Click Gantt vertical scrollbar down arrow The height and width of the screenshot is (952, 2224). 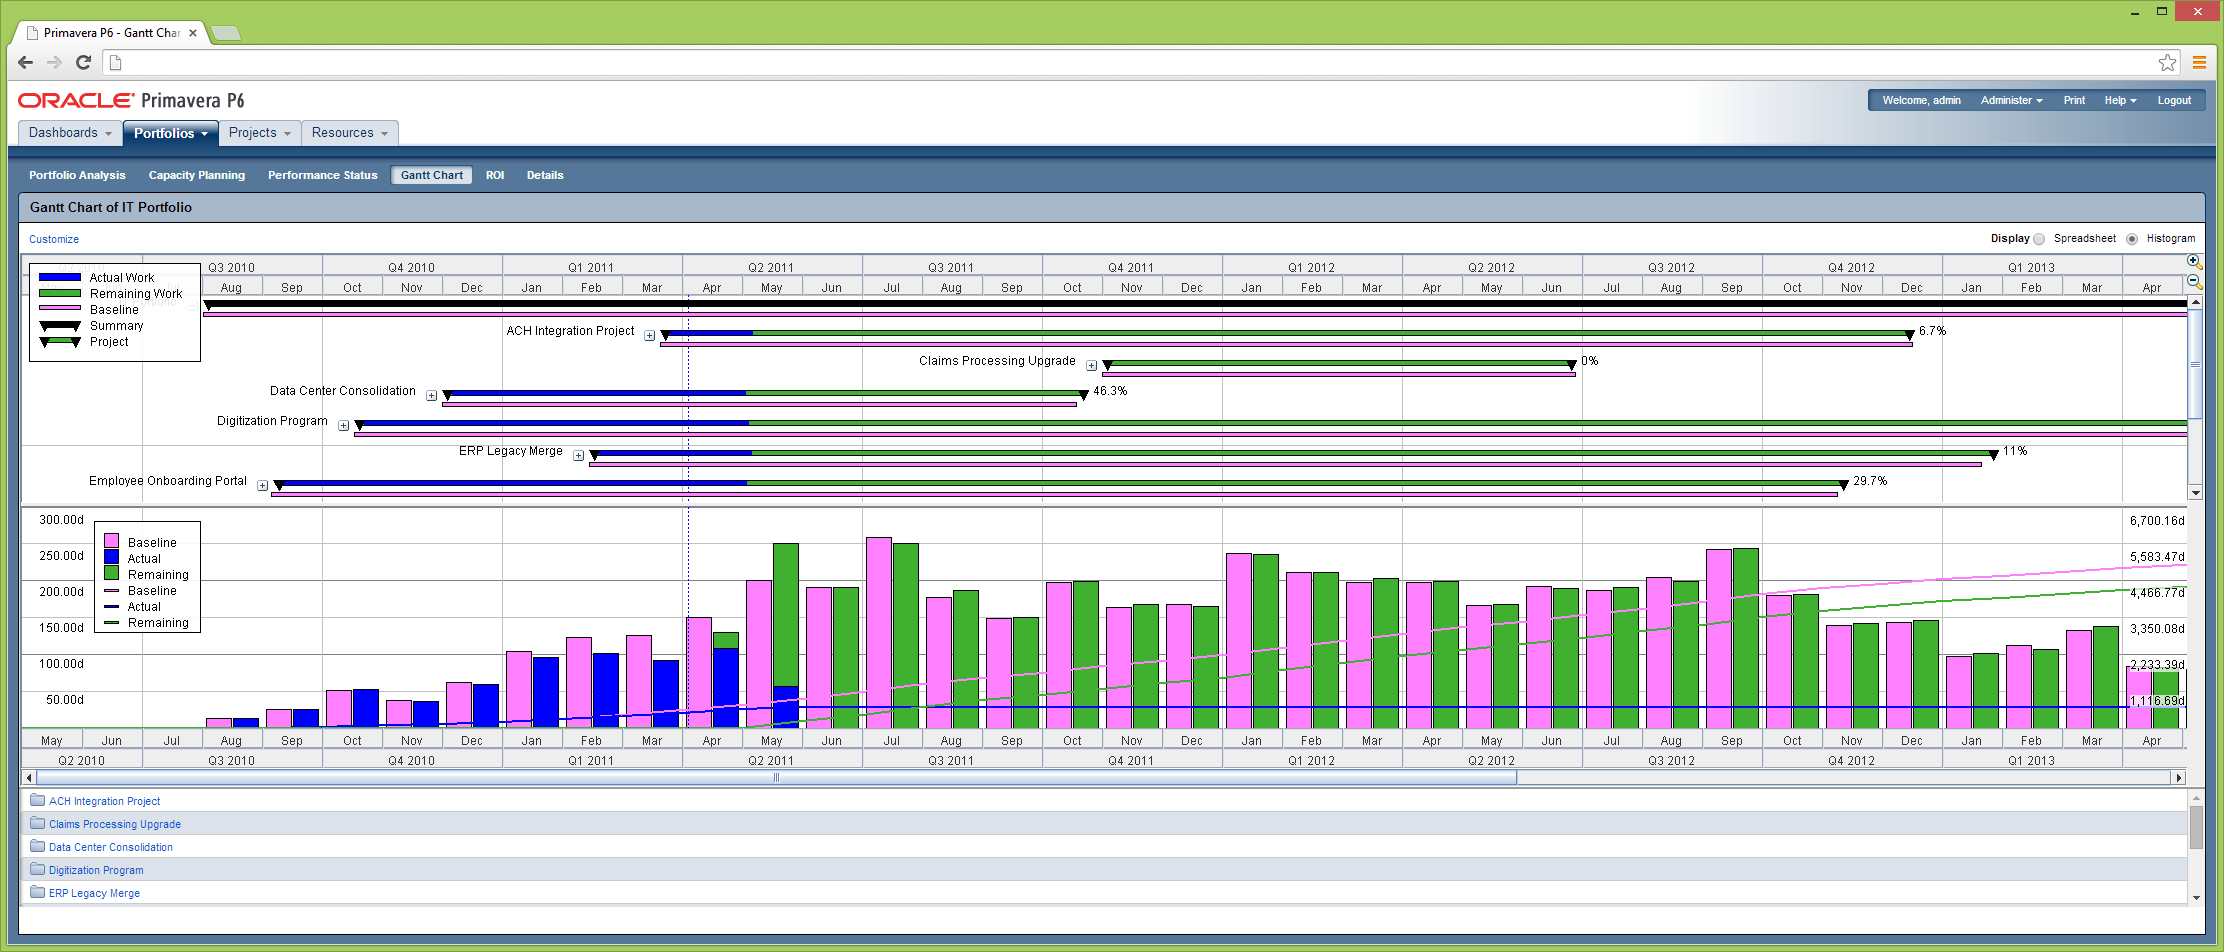[x=2195, y=492]
